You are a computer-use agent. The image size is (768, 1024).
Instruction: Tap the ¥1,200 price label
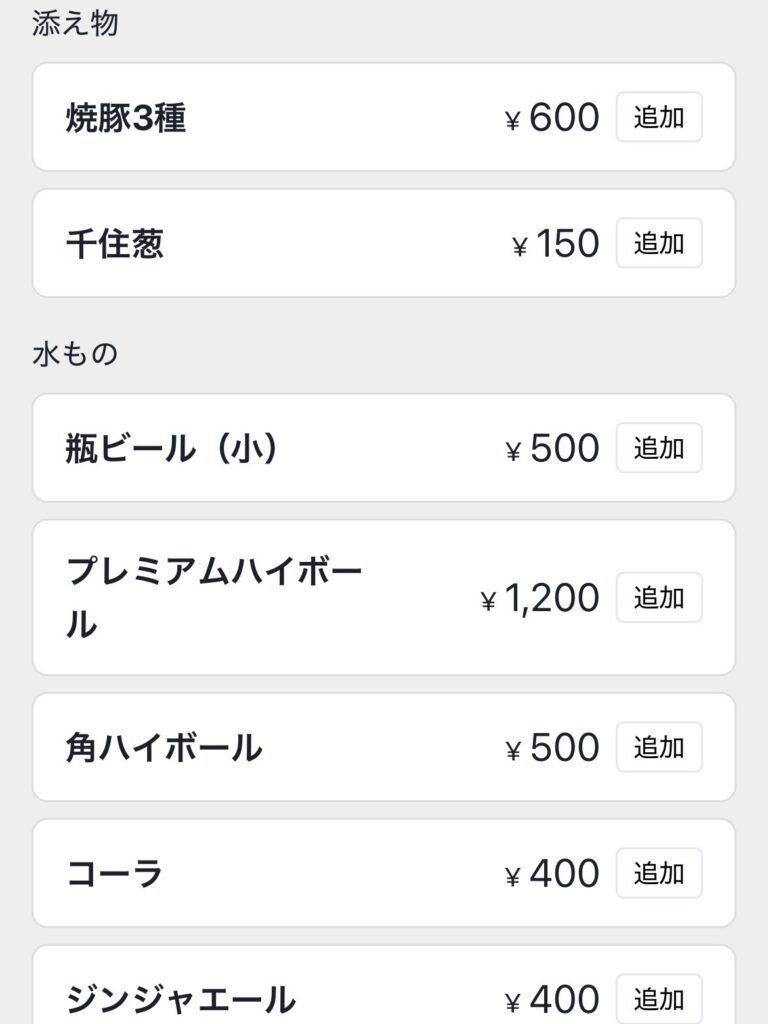coord(540,598)
